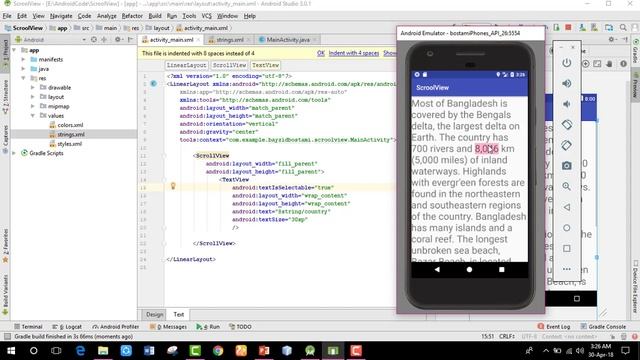The height and width of the screenshot is (360, 640).
Task: Open the Build menu
Action: coord(155,16)
